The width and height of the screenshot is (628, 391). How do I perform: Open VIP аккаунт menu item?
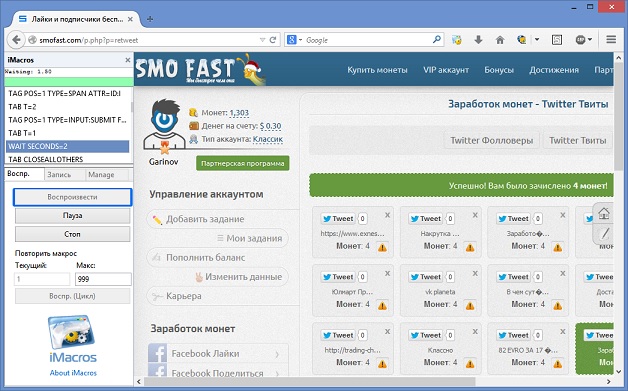coord(446,70)
